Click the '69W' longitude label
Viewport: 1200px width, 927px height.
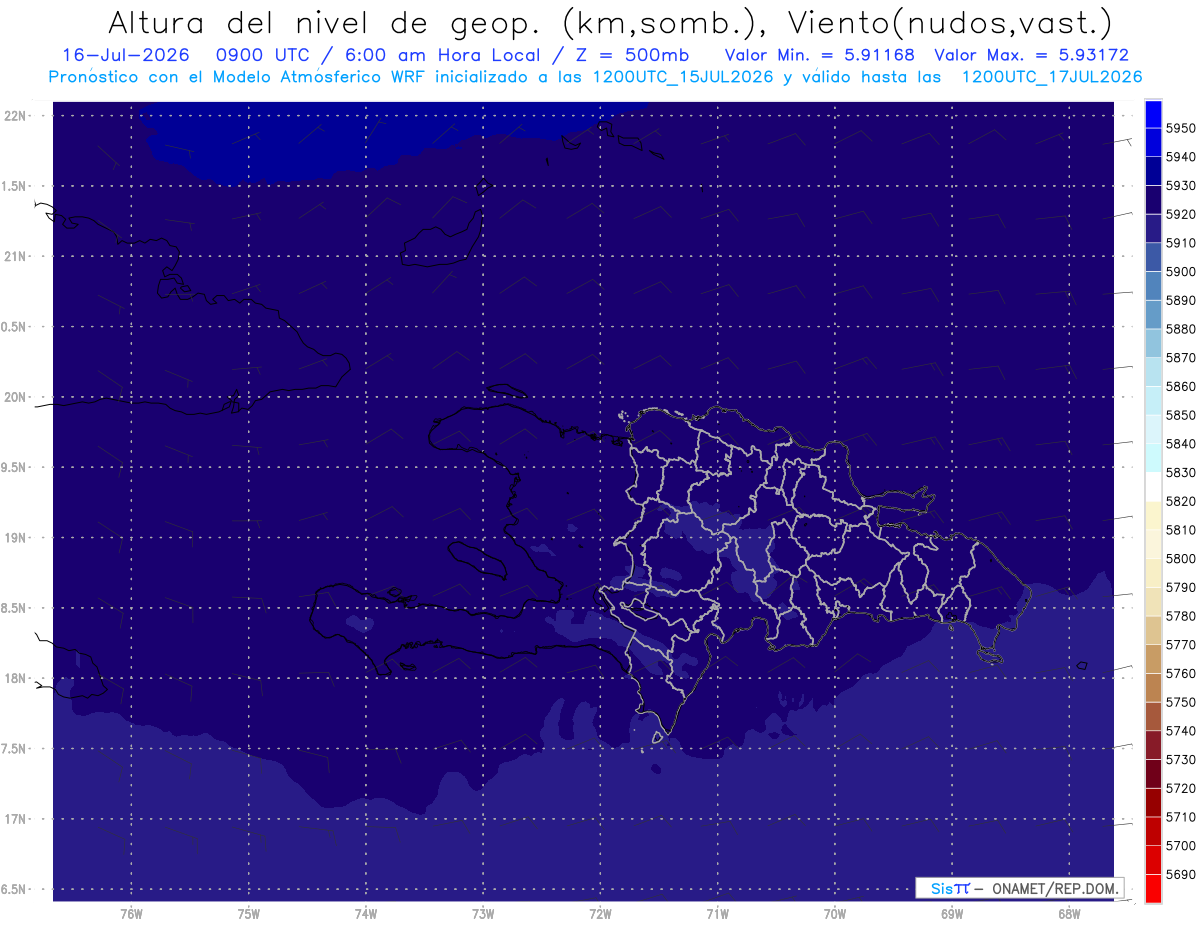(x=952, y=914)
